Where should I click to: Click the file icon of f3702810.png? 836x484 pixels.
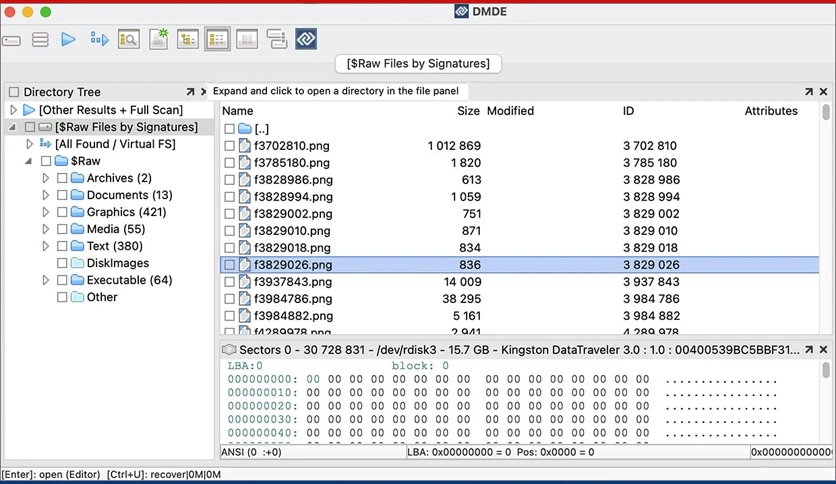245,146
